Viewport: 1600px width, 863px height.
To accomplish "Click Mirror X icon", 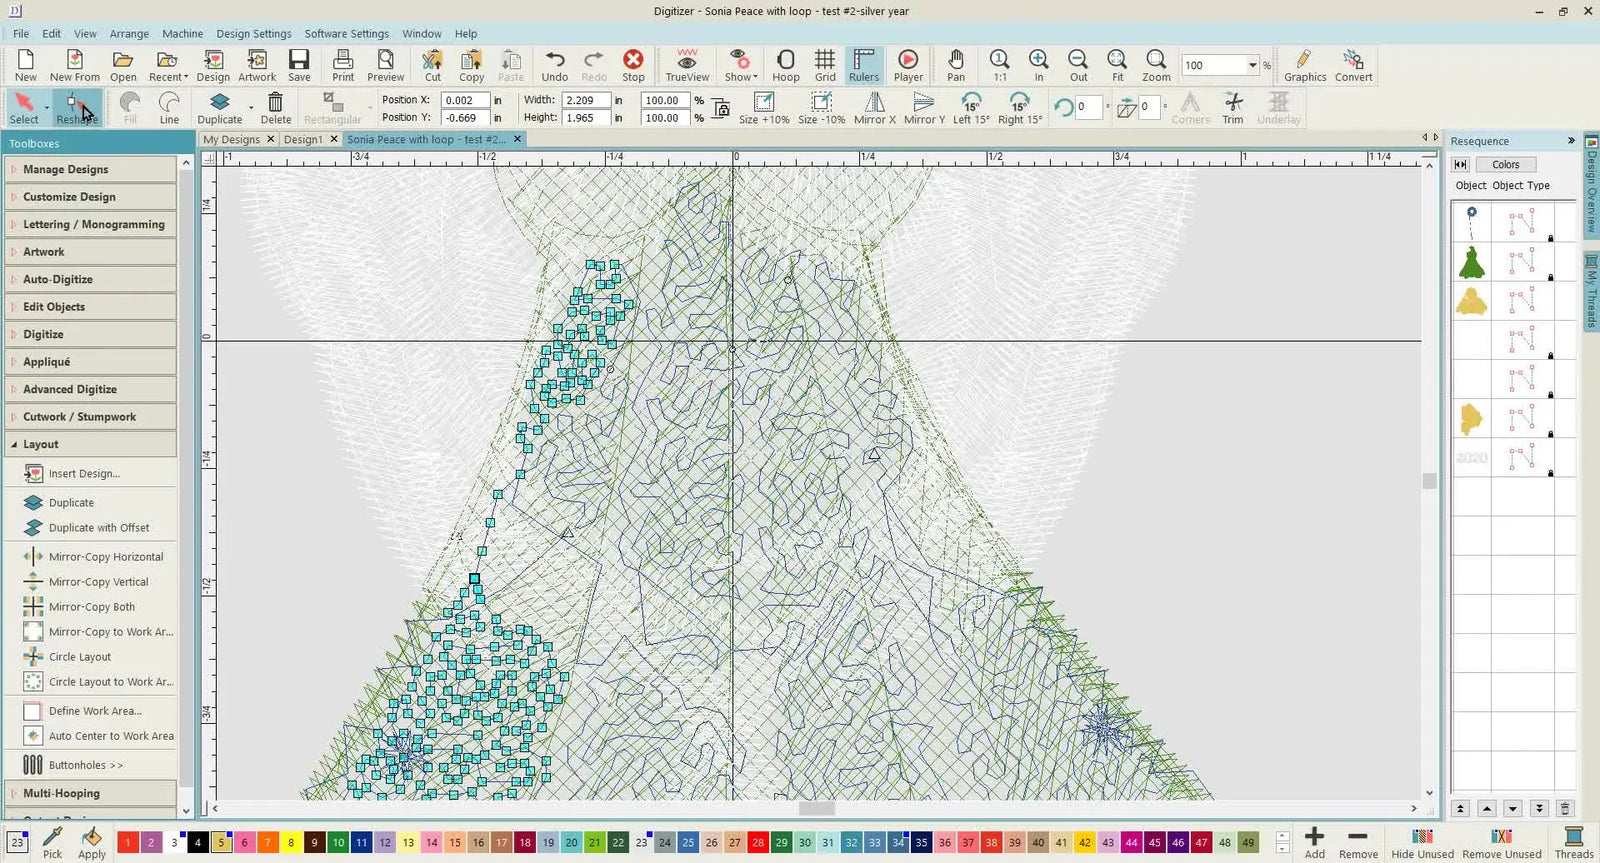I will 874,107.
